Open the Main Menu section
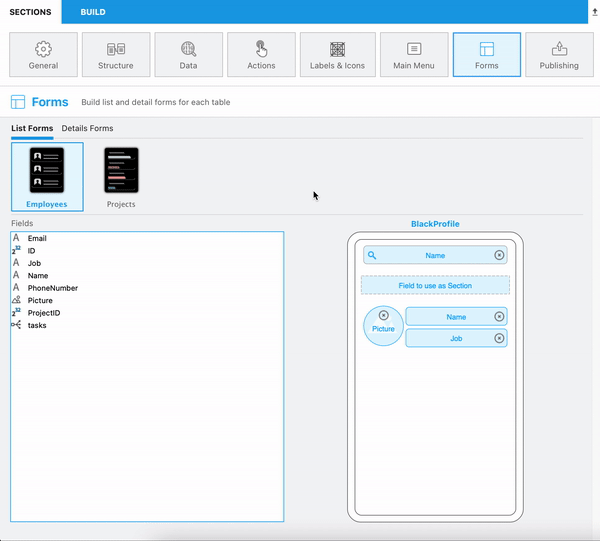The image size is (600, 541). click(x=414, y=55)
